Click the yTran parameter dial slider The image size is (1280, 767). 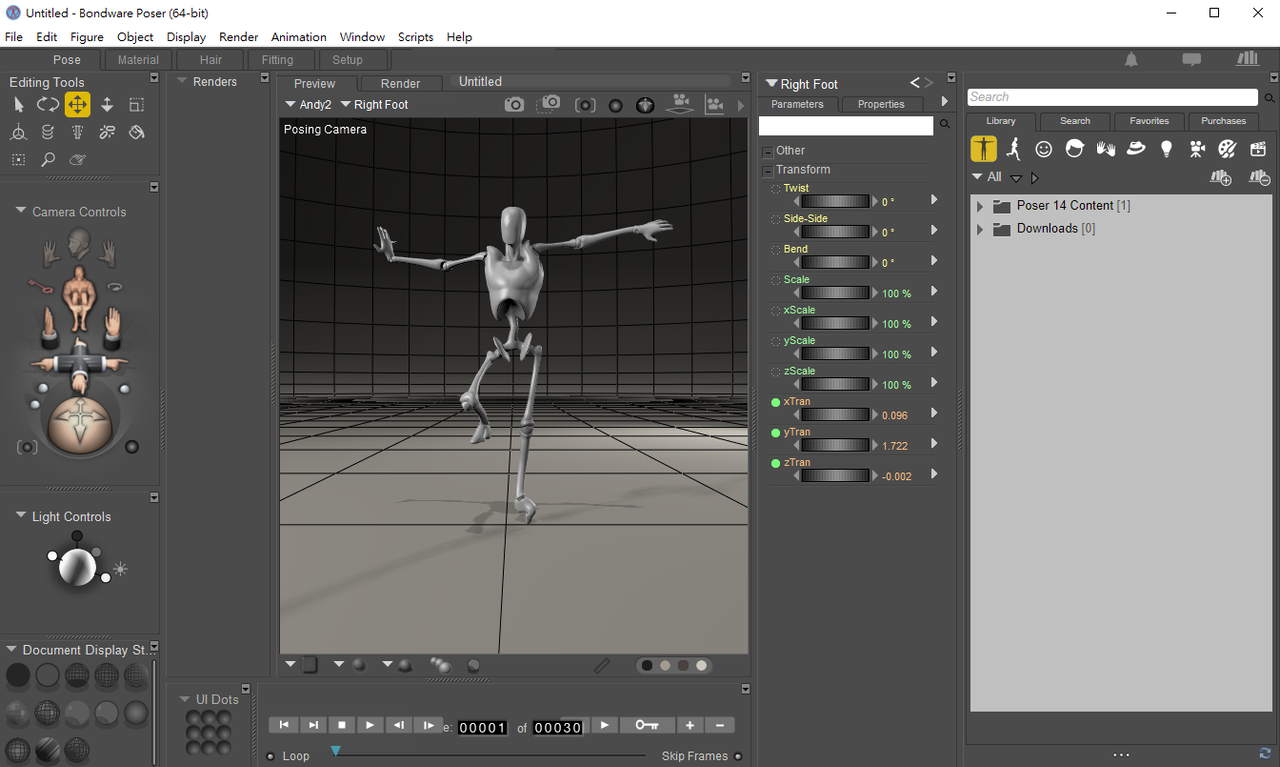click(836, 445)
